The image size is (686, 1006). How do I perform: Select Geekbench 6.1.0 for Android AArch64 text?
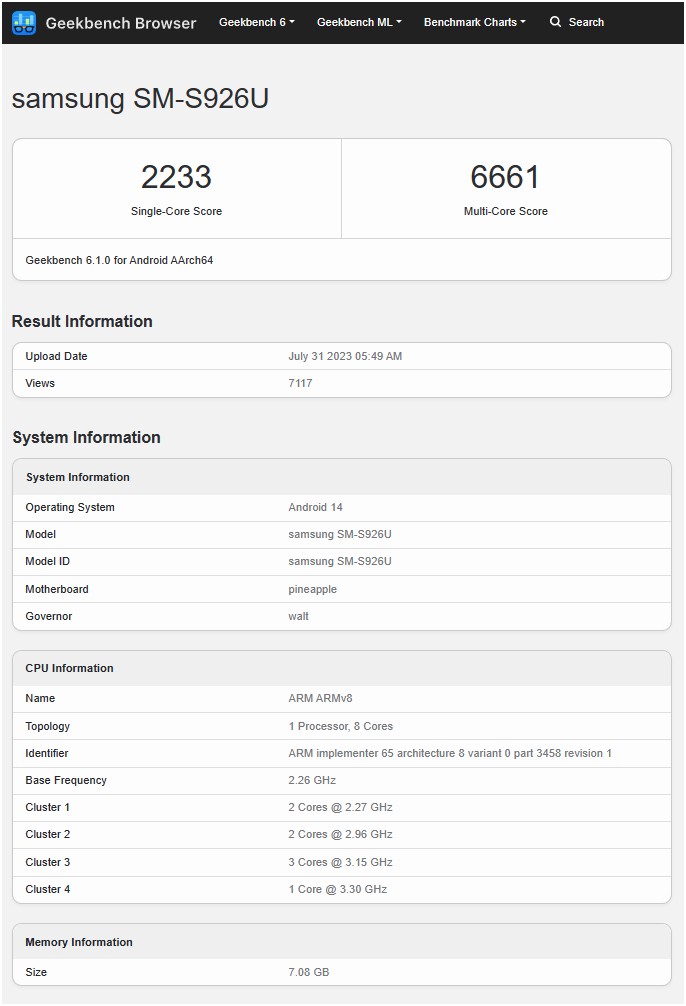[x=119, y=260]
